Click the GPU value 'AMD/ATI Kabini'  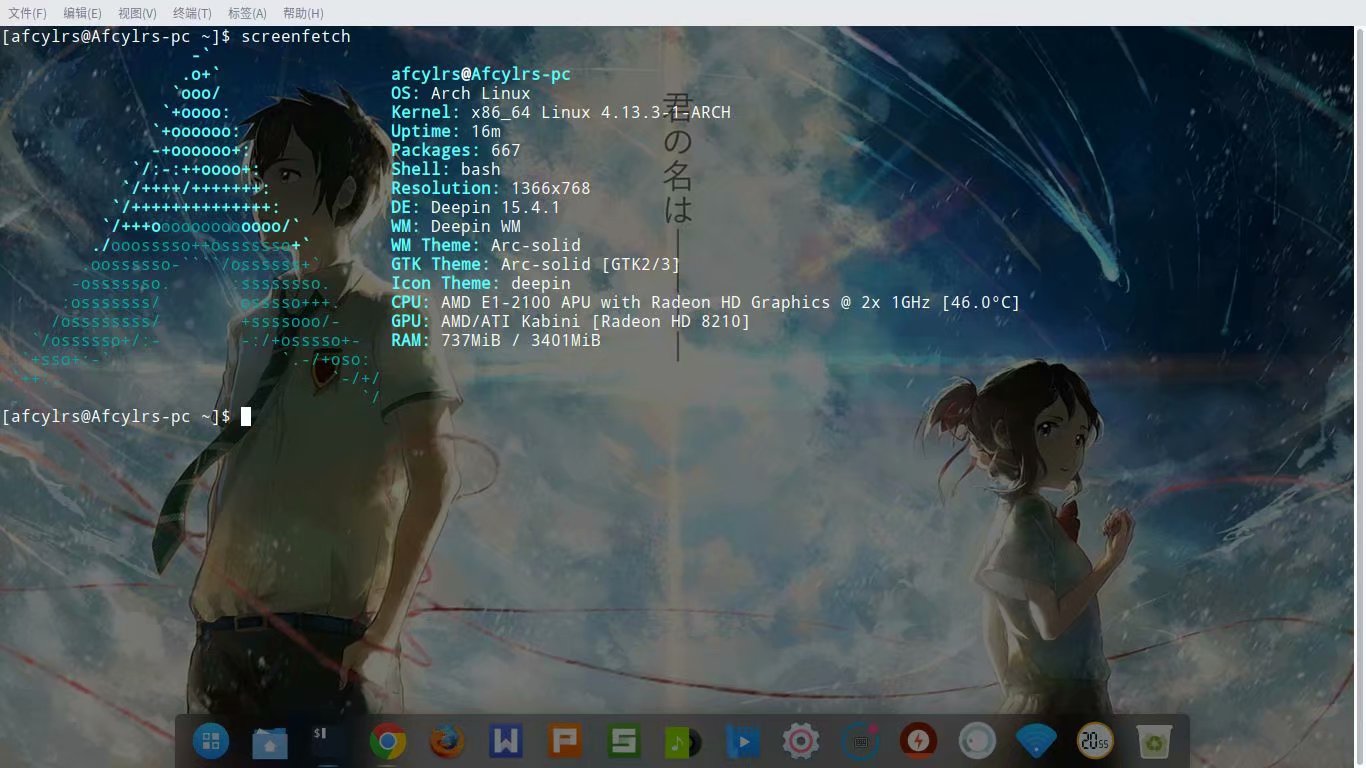point(511,321)
